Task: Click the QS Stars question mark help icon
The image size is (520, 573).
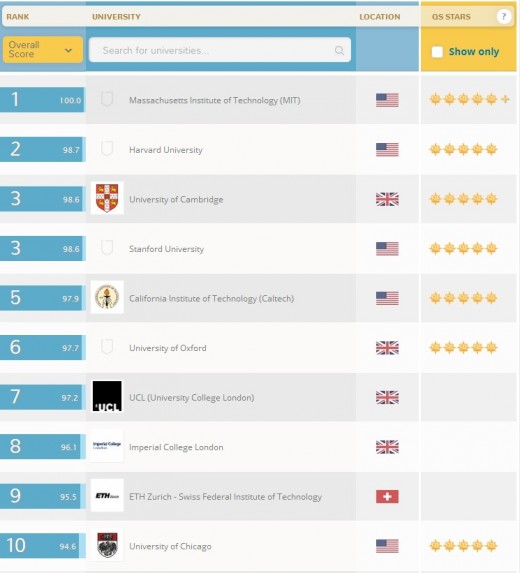Action: (504, 16)
